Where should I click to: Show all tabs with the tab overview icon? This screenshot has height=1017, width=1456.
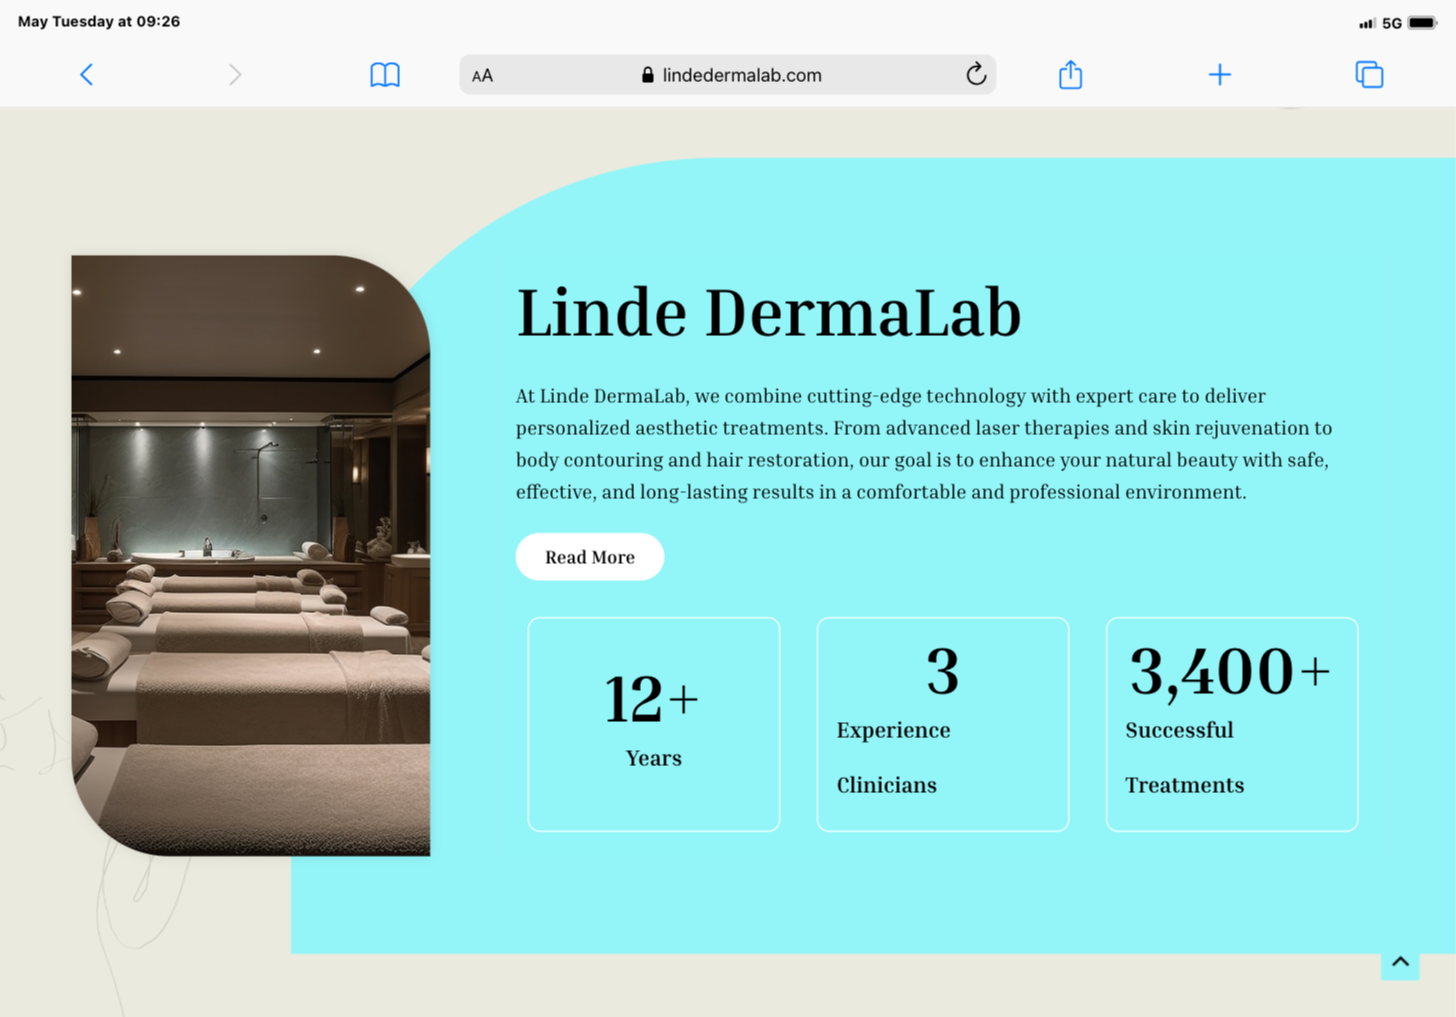[x=1369, y=75]
